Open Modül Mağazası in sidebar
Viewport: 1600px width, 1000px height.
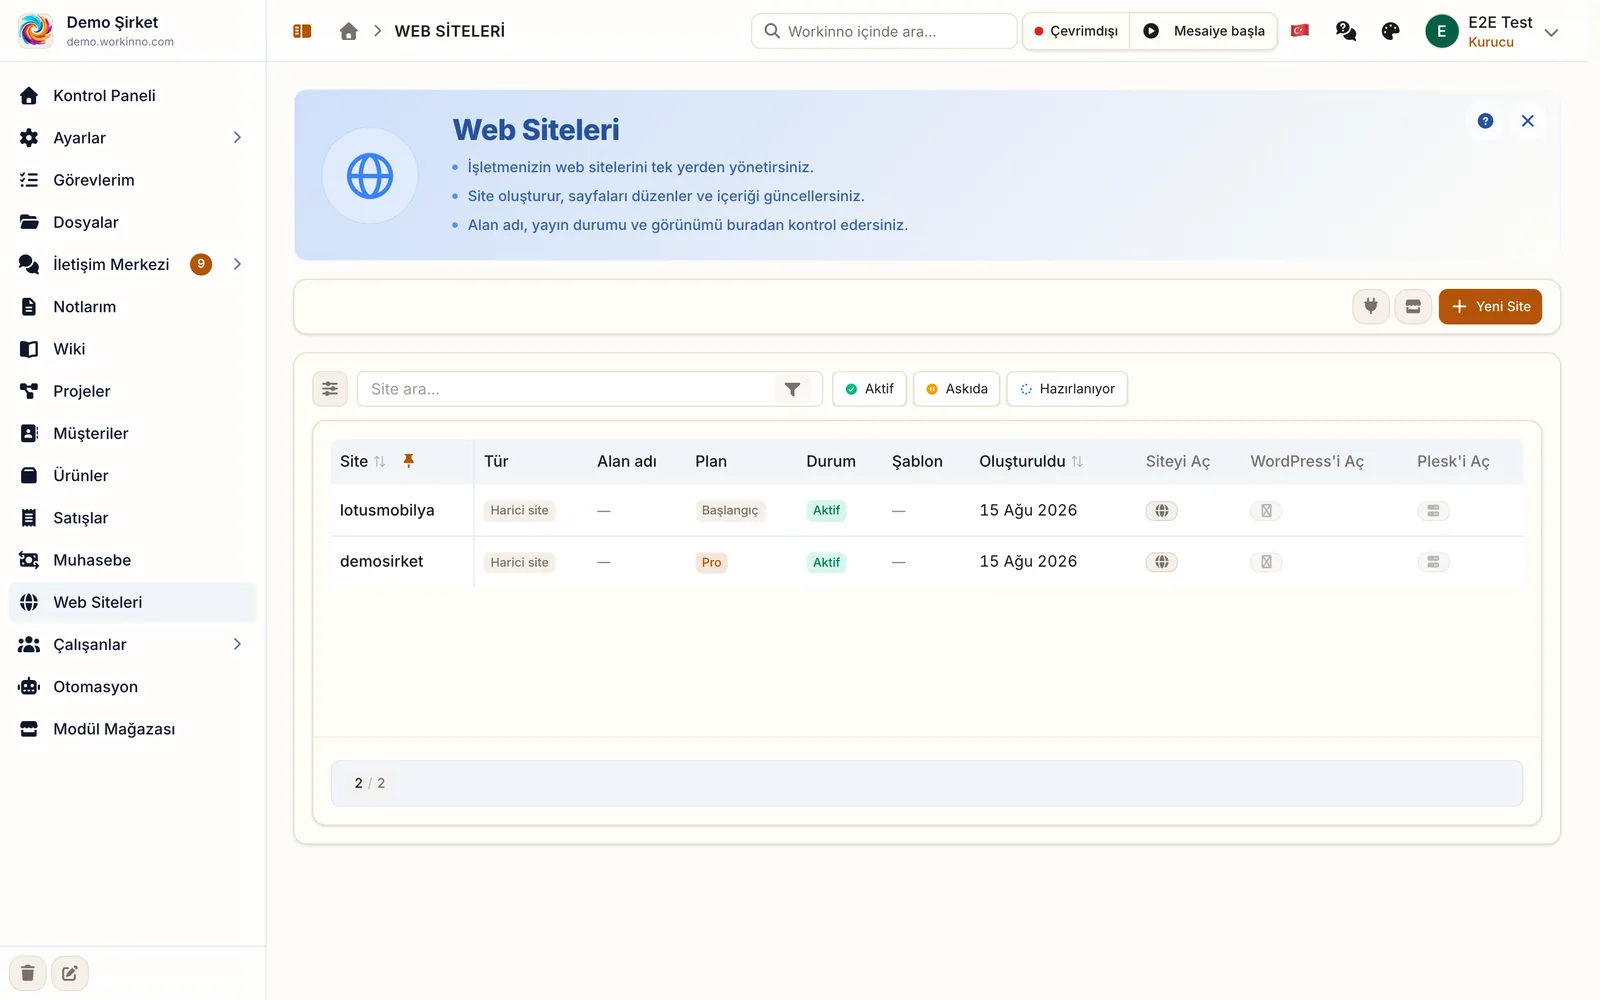click(132, 729)
